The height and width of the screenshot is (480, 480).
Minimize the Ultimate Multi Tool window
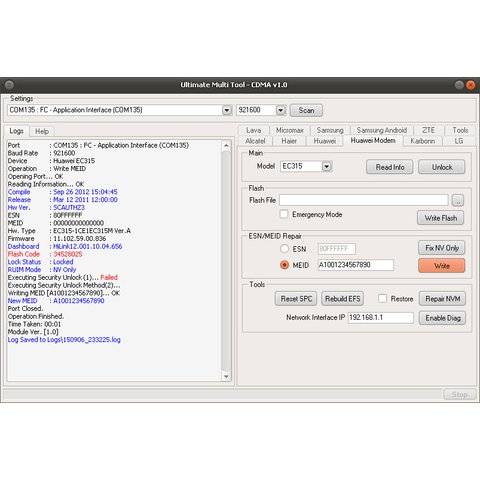459,85
